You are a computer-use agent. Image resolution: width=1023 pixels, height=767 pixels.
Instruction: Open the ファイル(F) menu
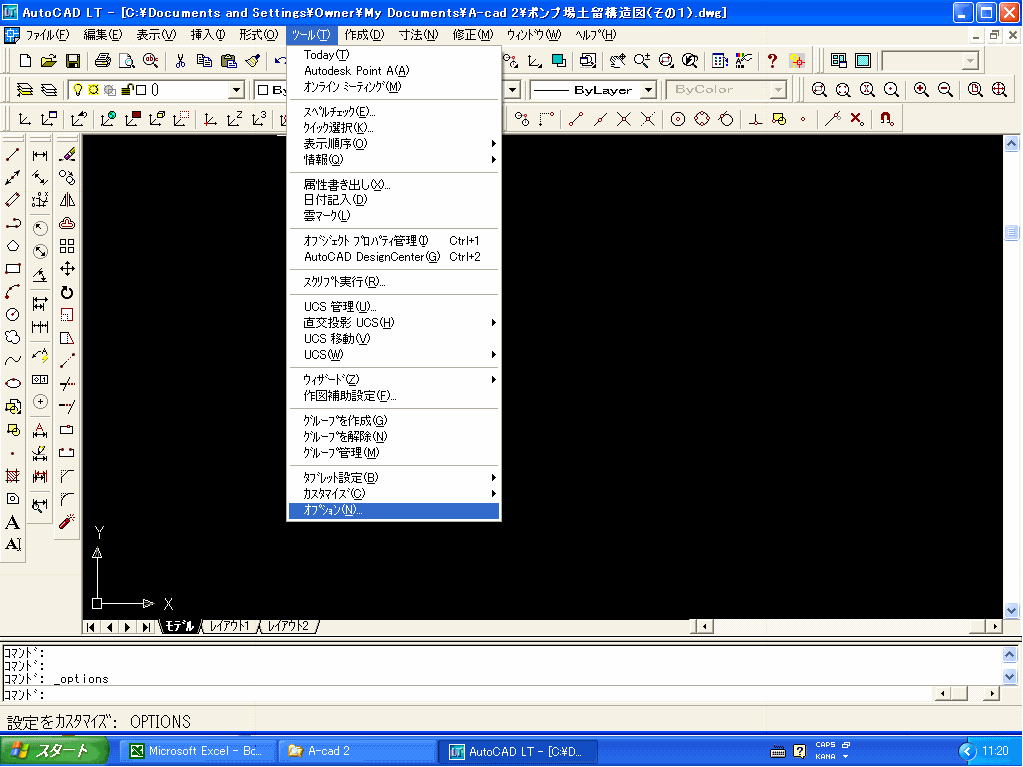click(47, 35)
